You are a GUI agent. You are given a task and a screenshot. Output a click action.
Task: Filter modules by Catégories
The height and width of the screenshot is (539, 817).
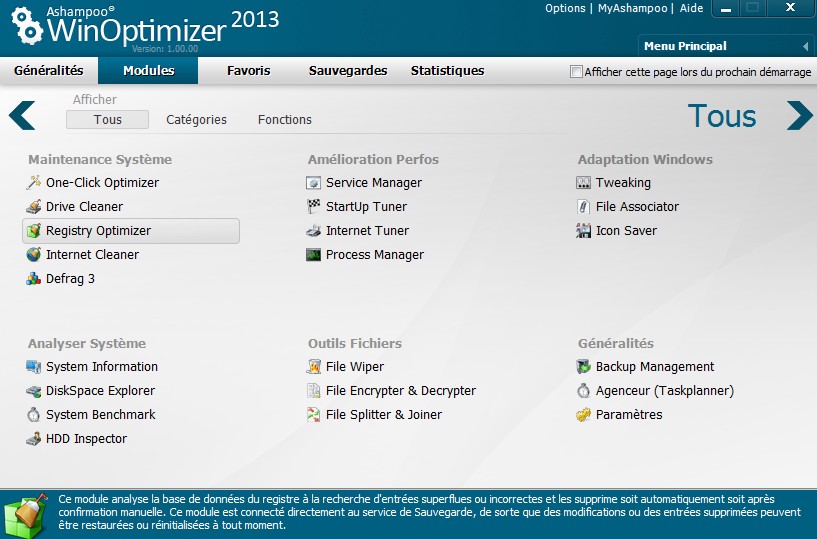(196, 119)
